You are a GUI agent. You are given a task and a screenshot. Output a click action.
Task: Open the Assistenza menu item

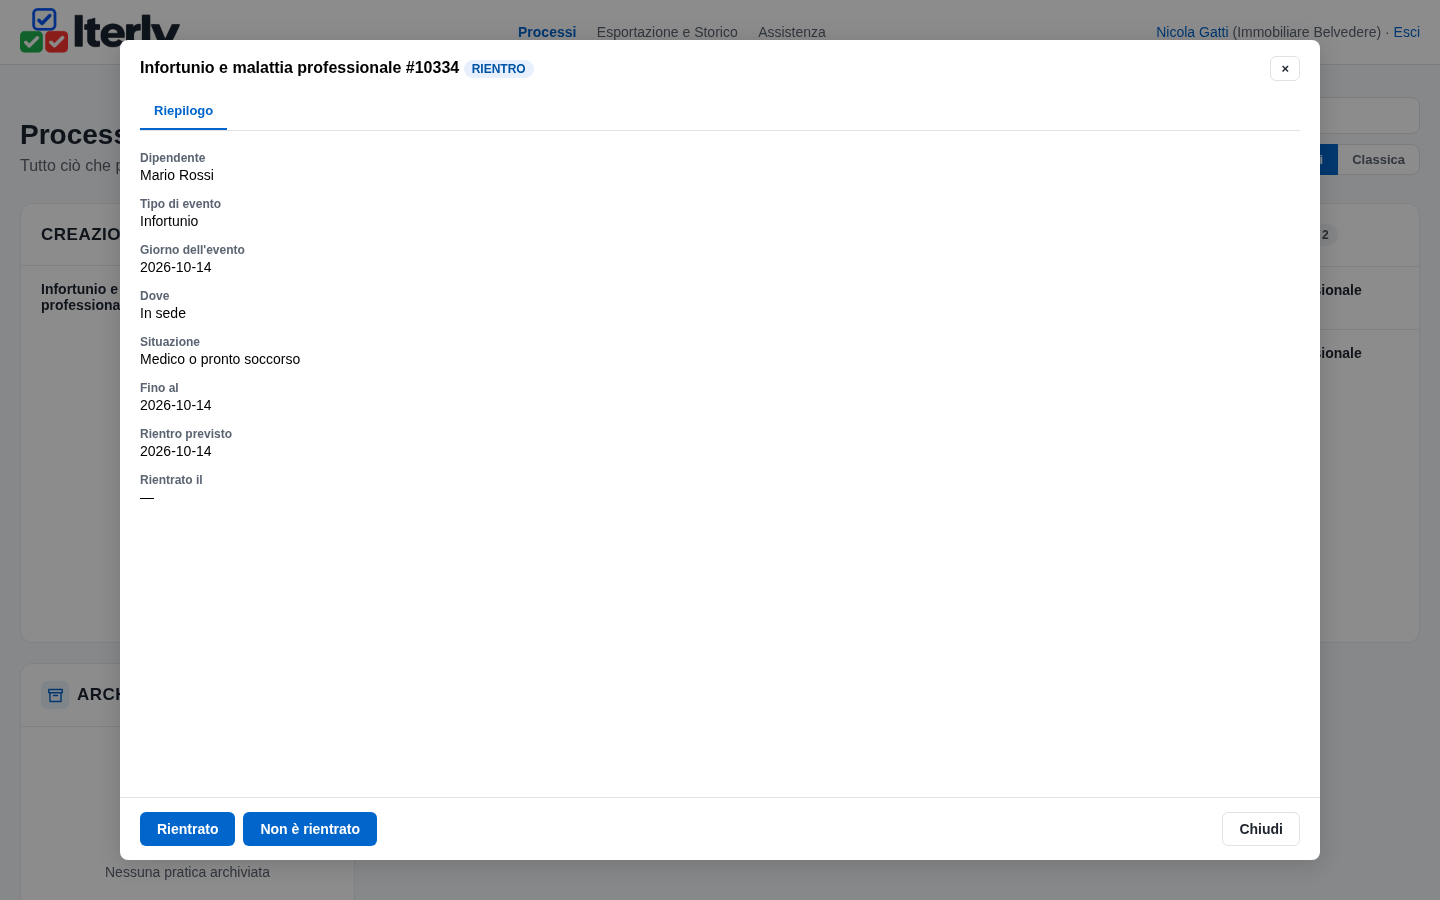[792, 32]
